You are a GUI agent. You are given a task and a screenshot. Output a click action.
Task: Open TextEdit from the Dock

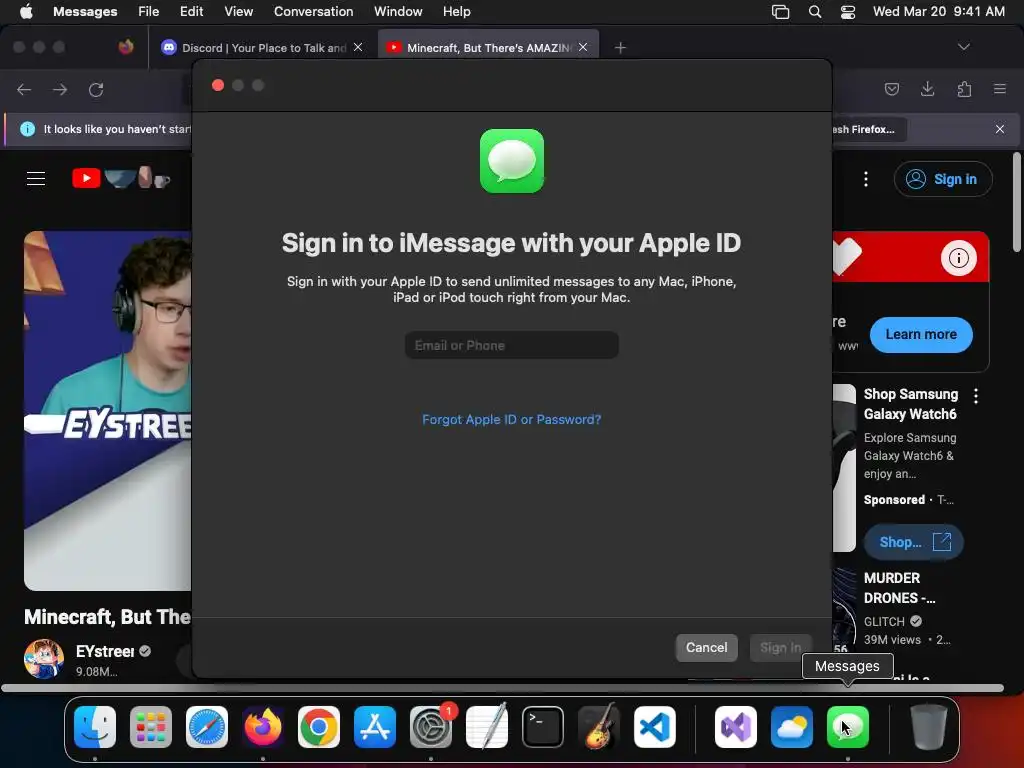click(487, 727)
